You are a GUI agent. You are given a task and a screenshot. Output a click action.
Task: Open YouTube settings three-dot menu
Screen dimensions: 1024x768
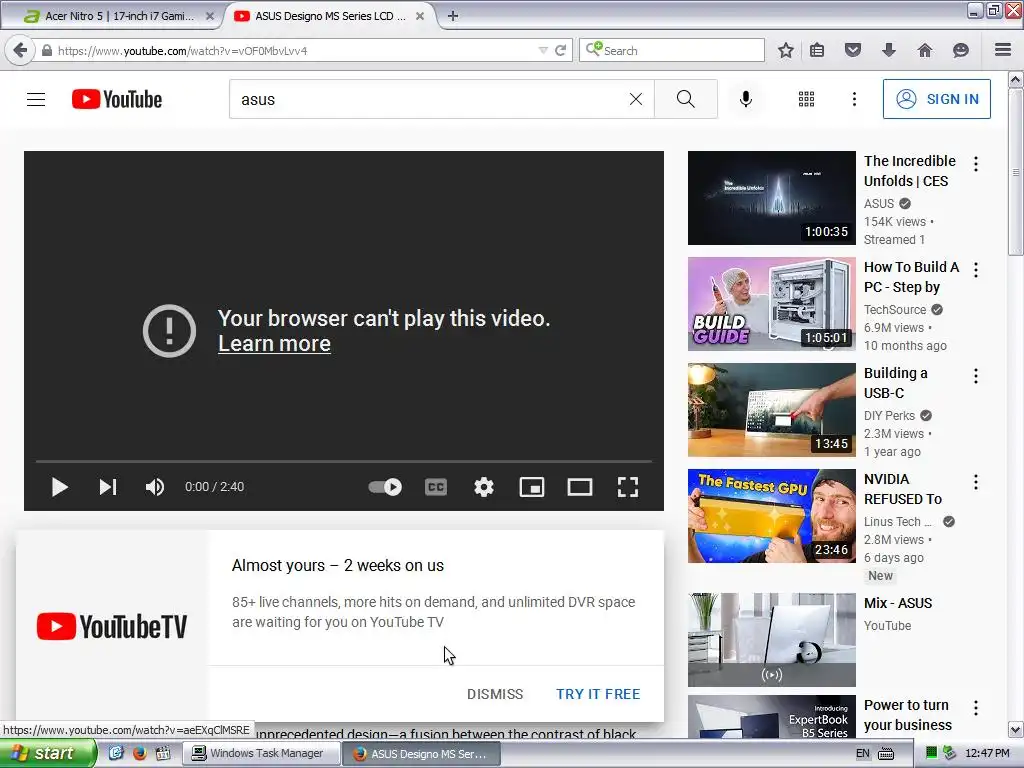click(854, 99)
